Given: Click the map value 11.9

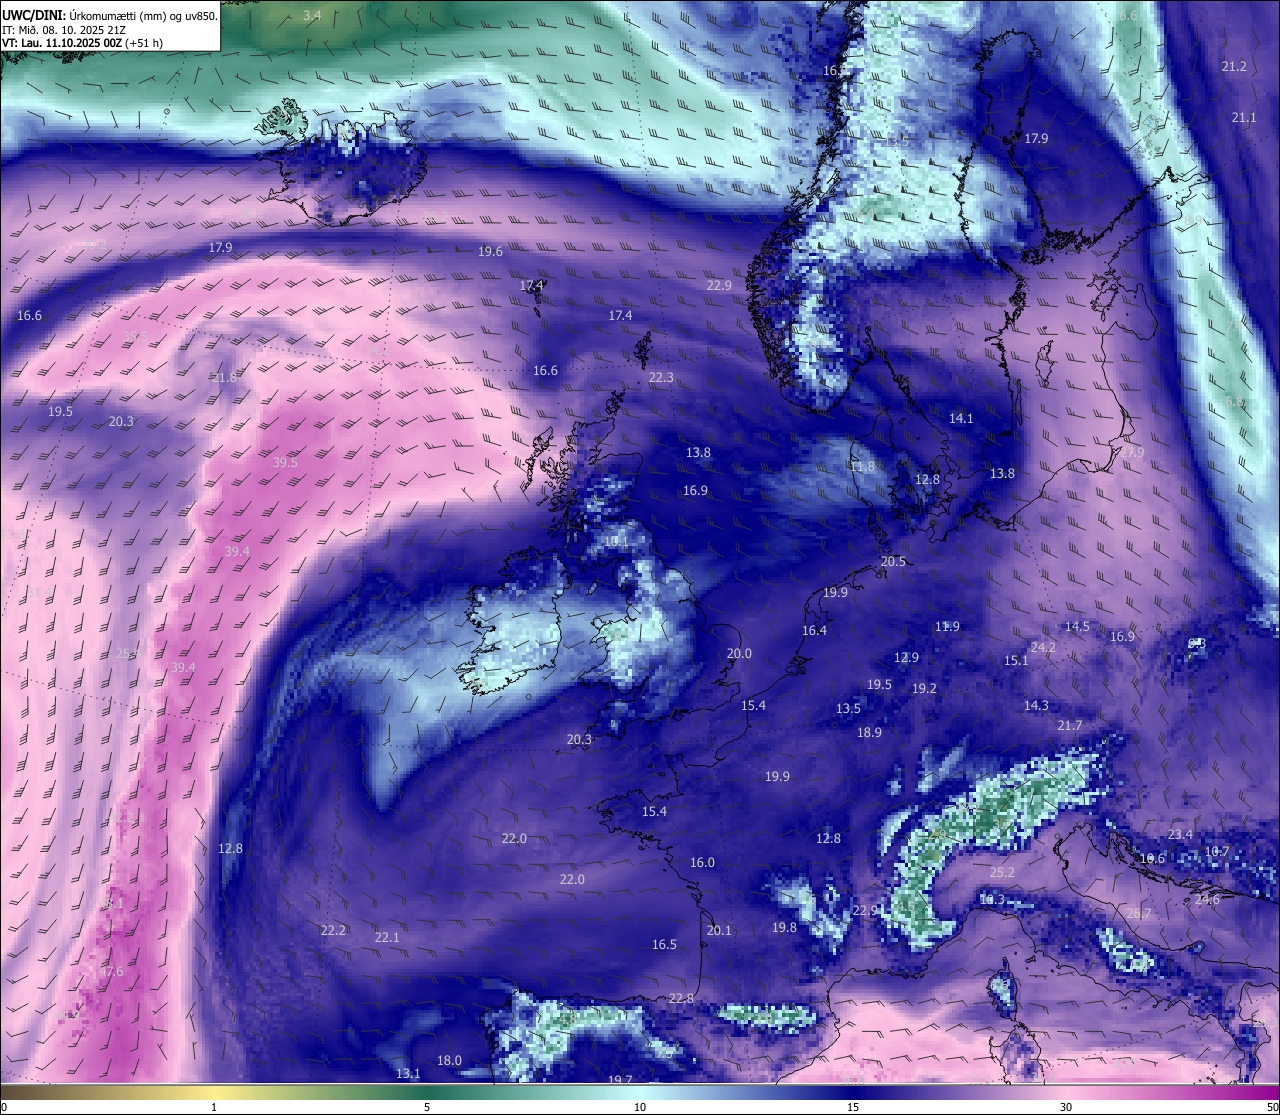Looking at the screenshot, I should (x=947, y=626).
